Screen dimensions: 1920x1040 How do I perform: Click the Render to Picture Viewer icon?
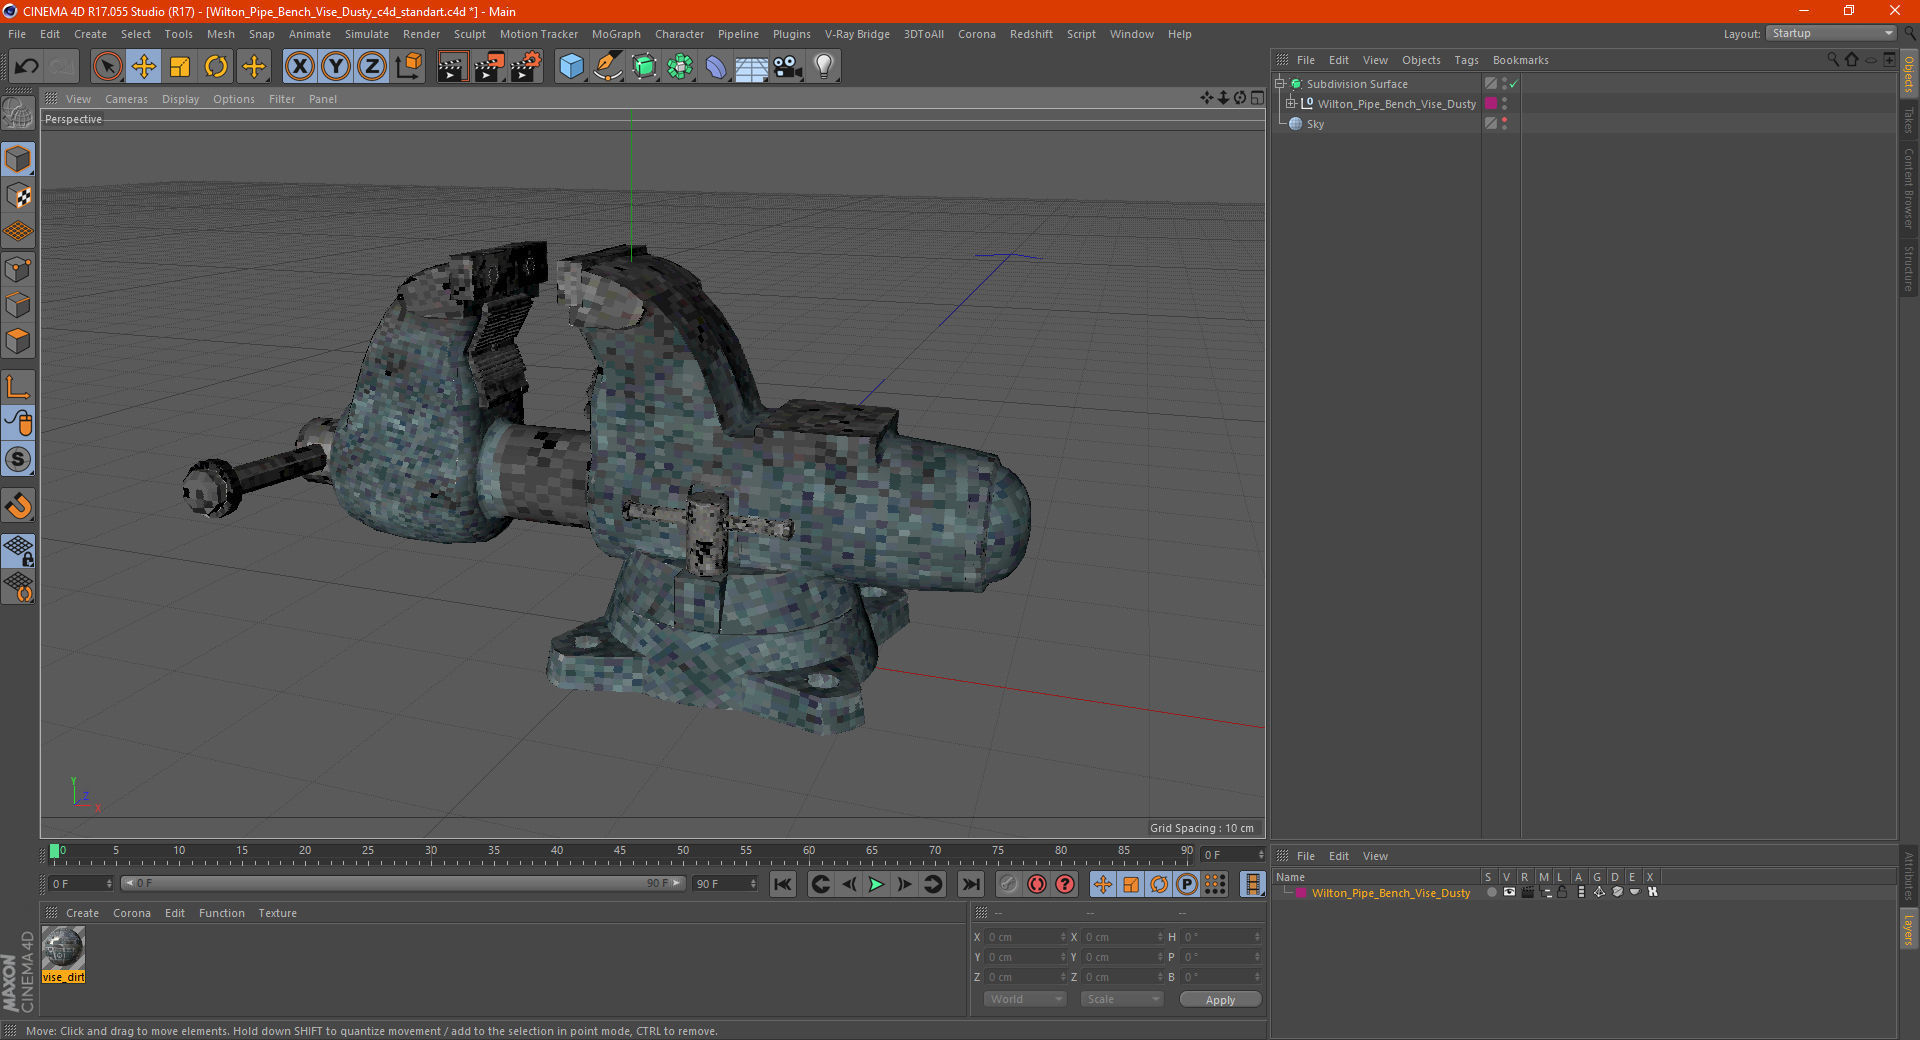(x=488, y=67)
